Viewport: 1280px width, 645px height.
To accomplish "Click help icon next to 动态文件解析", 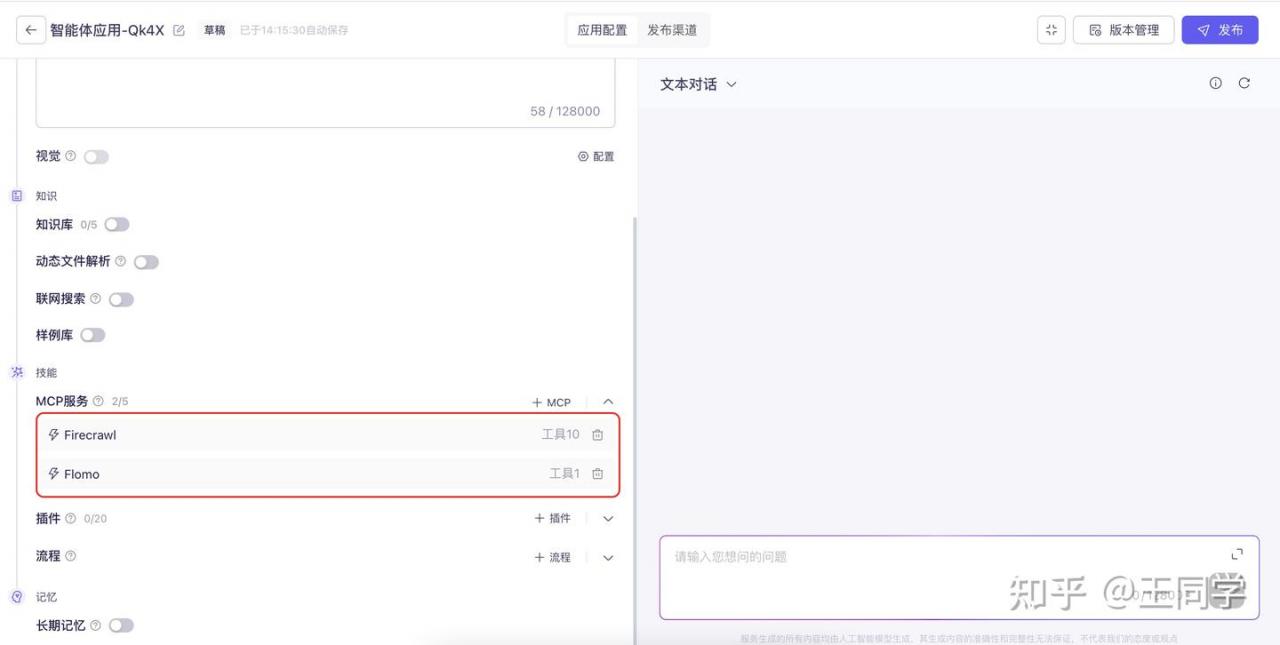I will click(121, 261).
